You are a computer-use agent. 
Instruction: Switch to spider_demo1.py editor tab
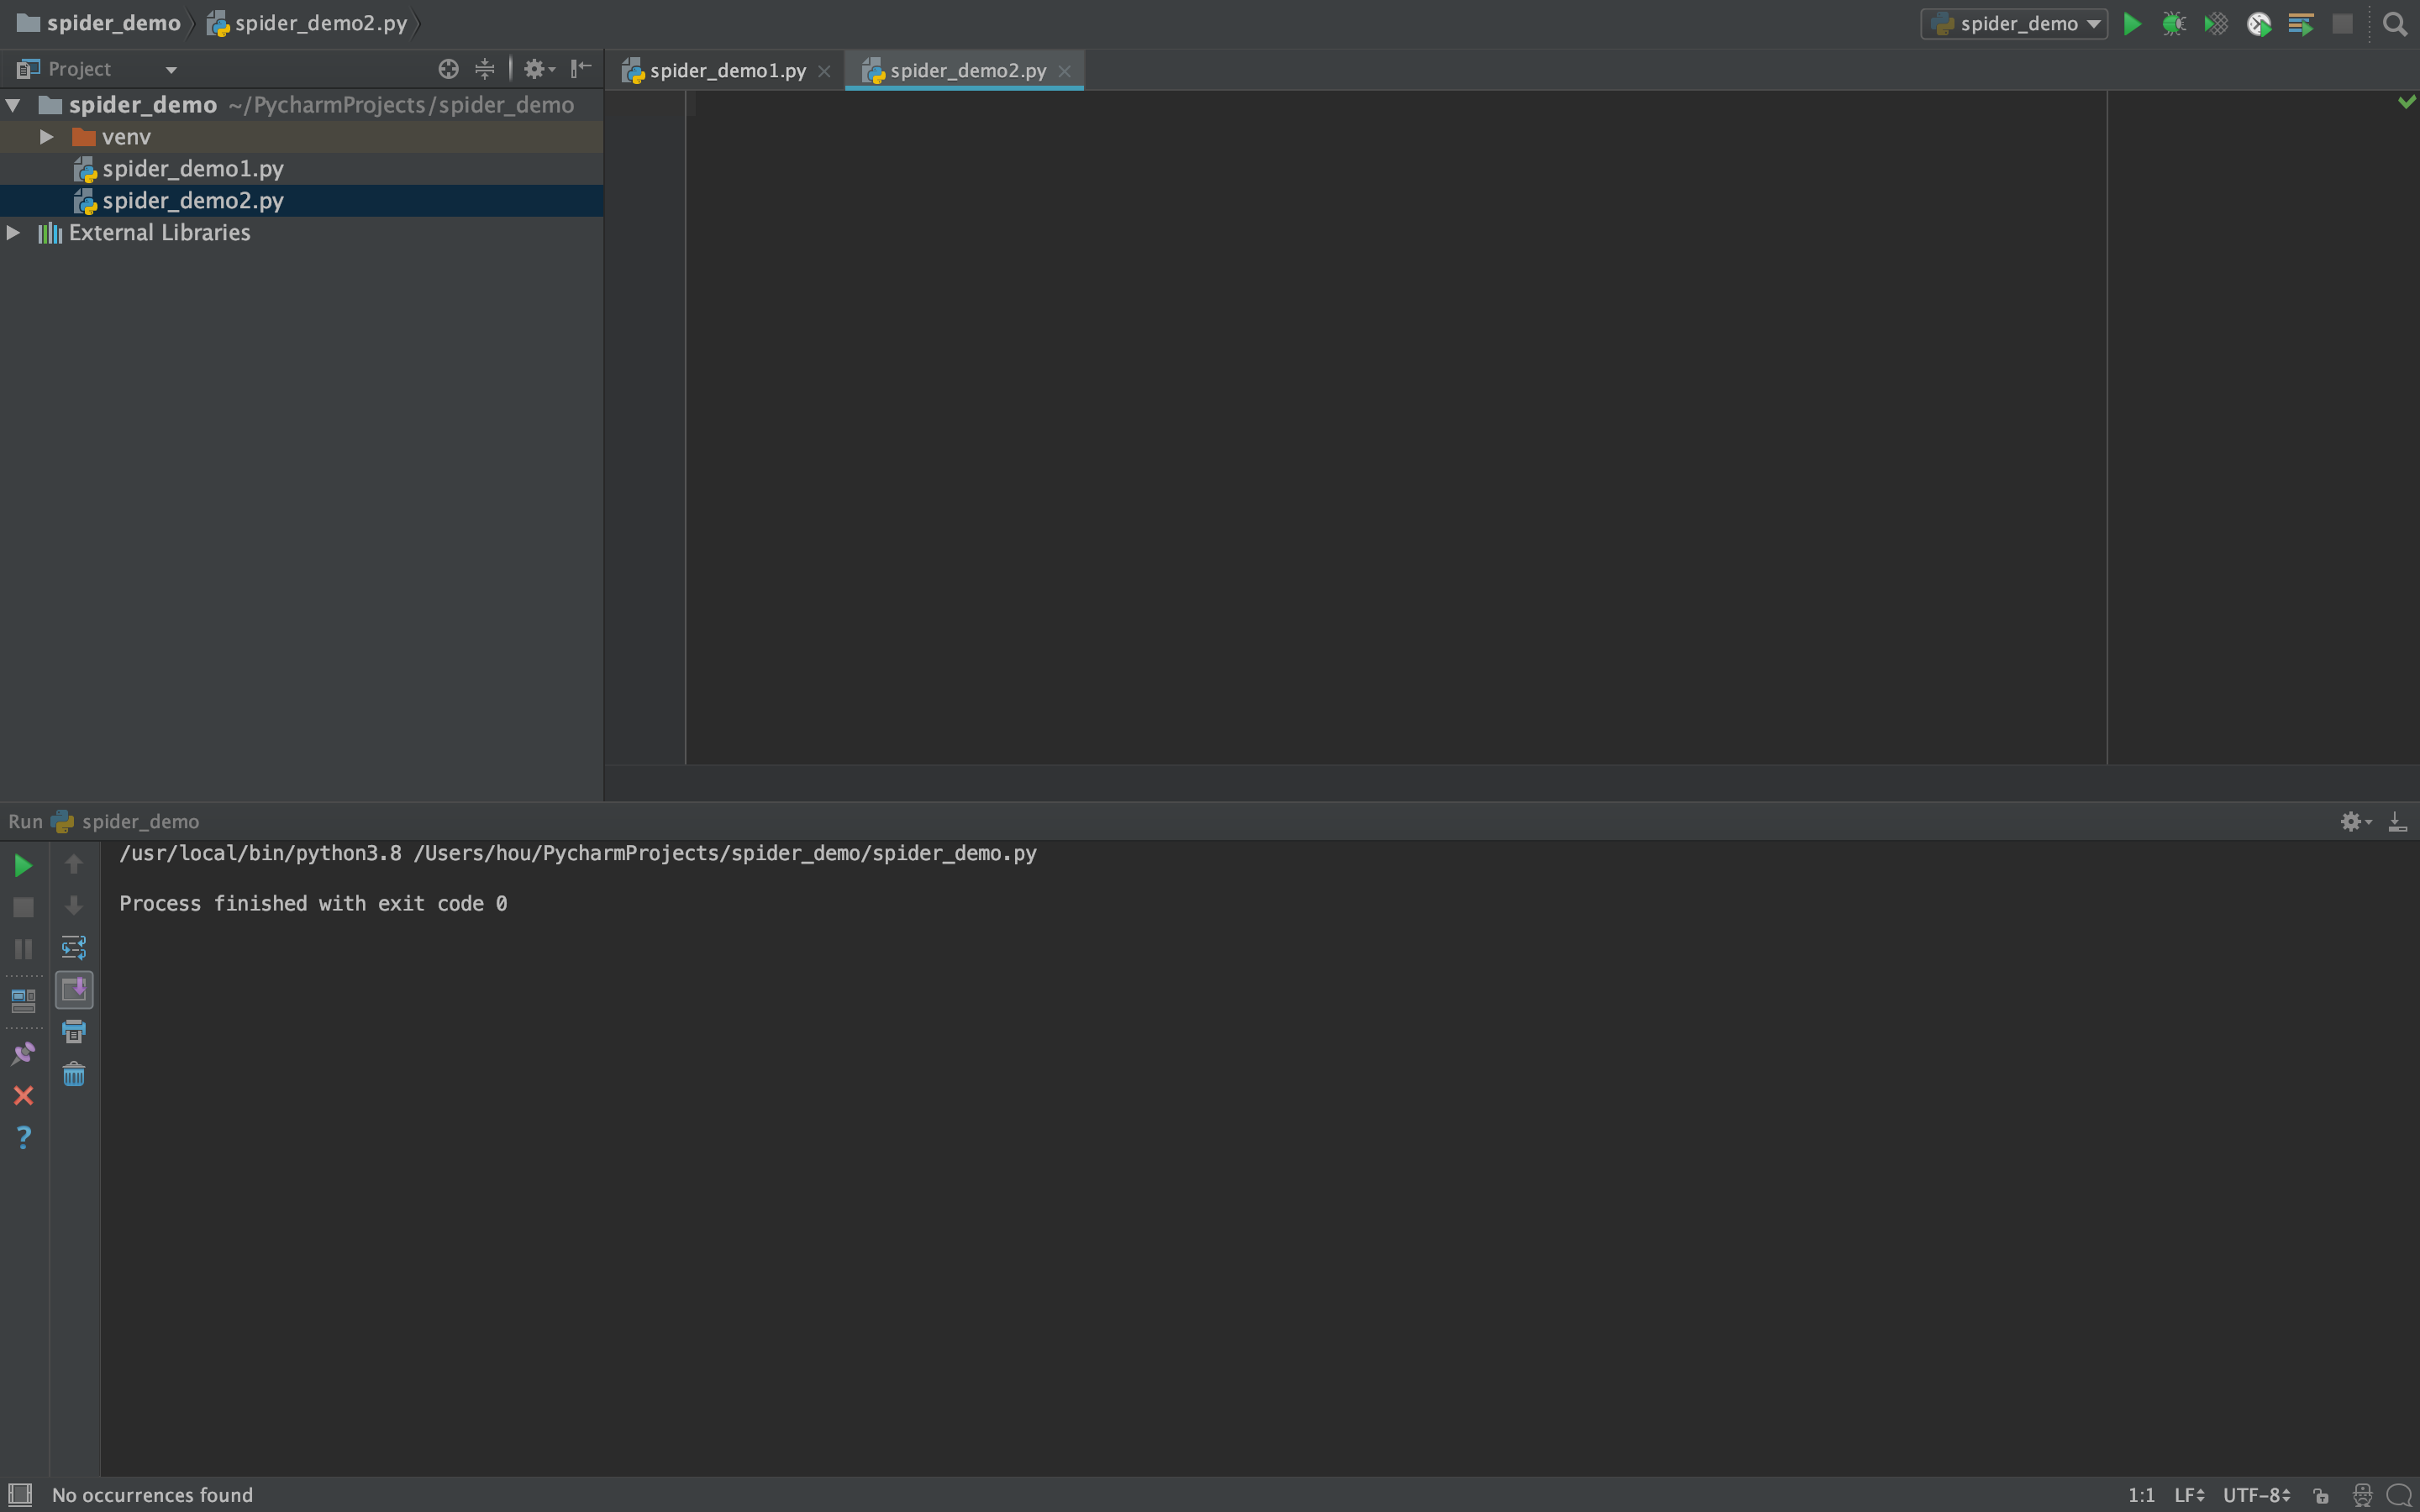coord(726,71)
